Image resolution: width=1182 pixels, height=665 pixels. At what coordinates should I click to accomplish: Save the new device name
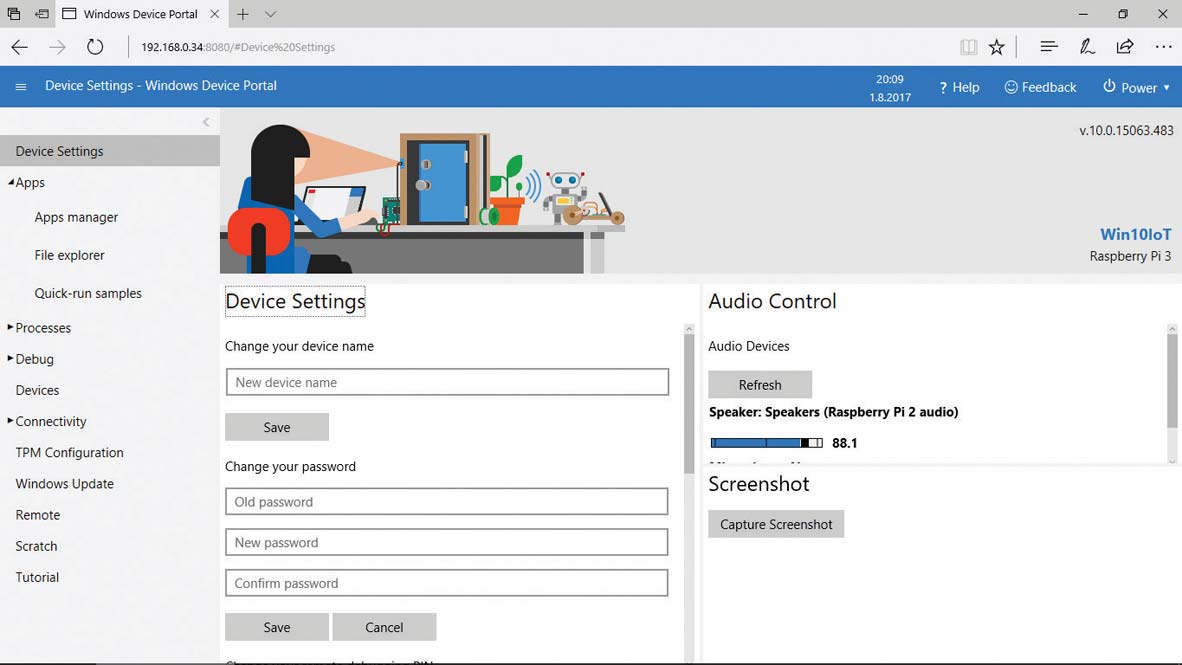tap(277, 427)
